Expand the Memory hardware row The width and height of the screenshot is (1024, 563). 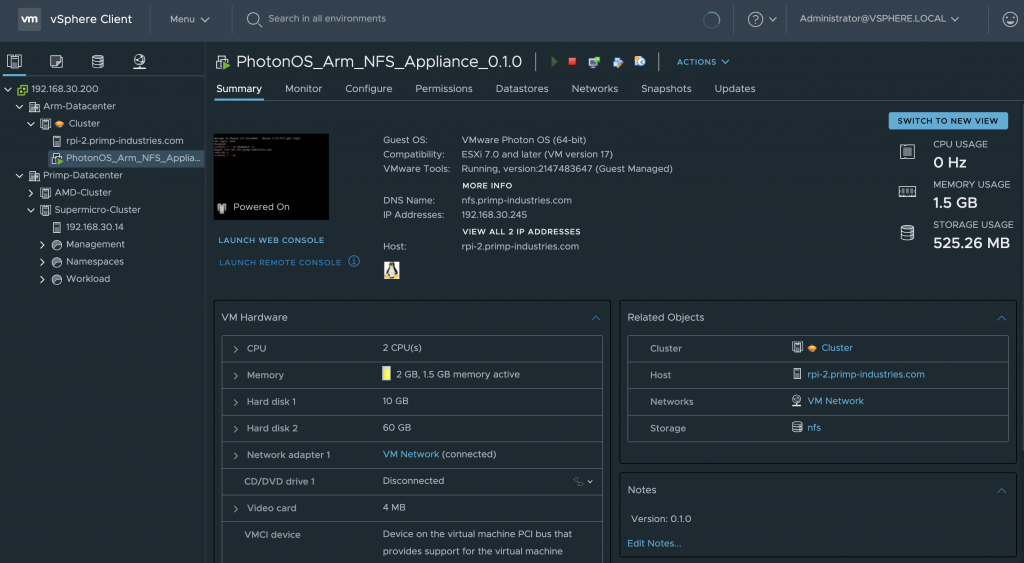pyautogui.click(x=235, y=375)
